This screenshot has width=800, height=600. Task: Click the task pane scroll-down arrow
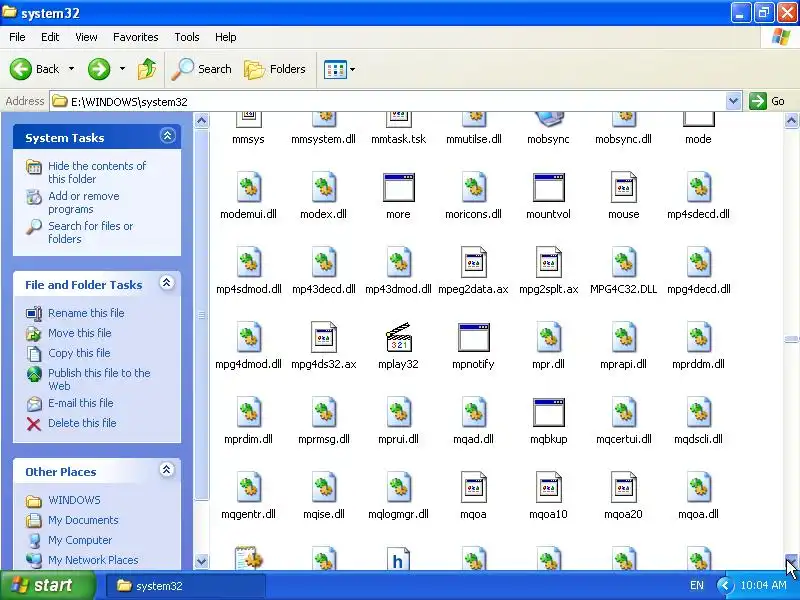(202, 561)
